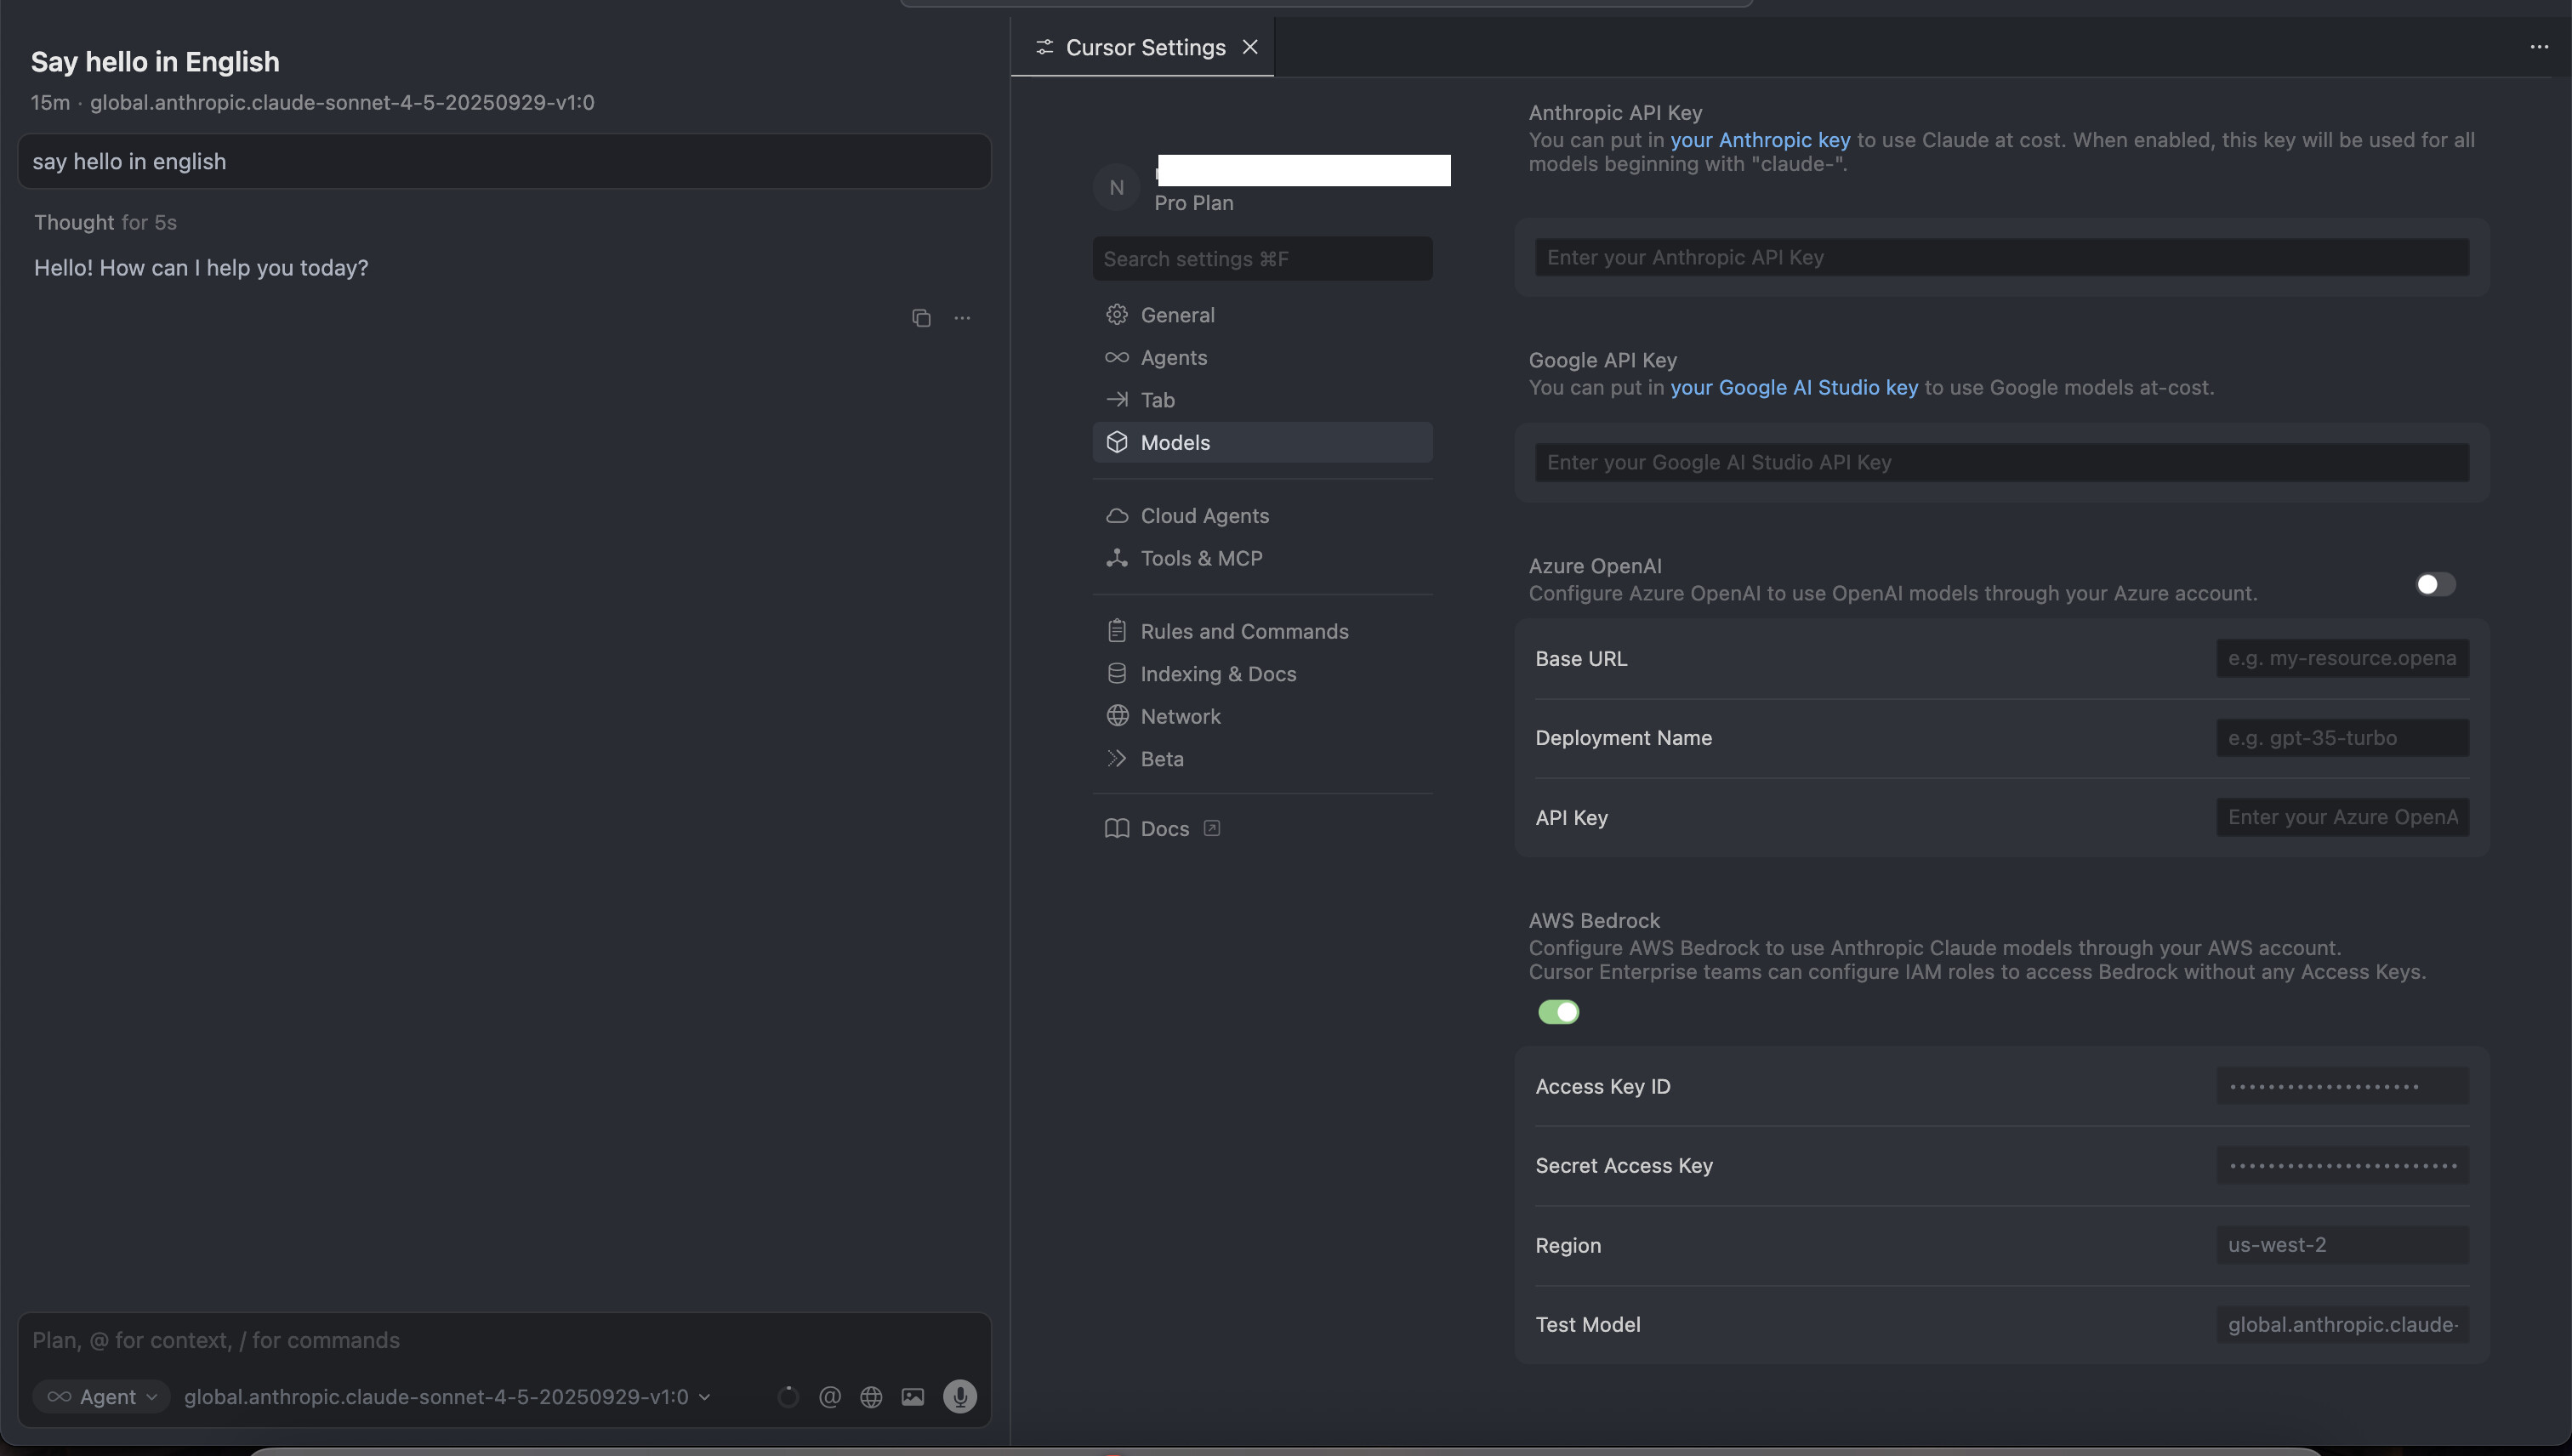Click the microphone voice input icon
Screen dimensions: 2572x1456
959,1396
